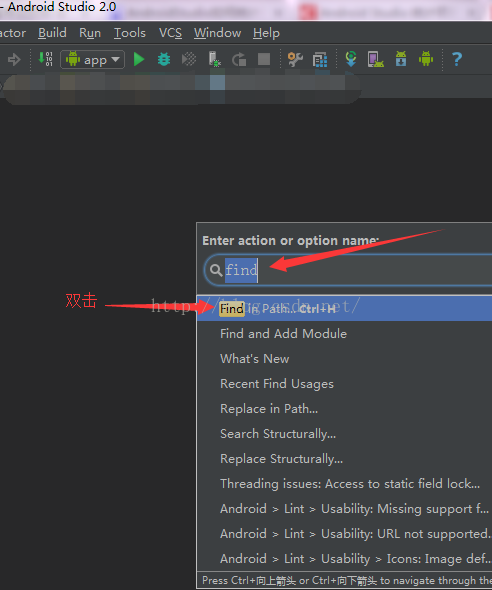Open the Build menu
Screen dimensions: 492x590
[x=52, y=33]
